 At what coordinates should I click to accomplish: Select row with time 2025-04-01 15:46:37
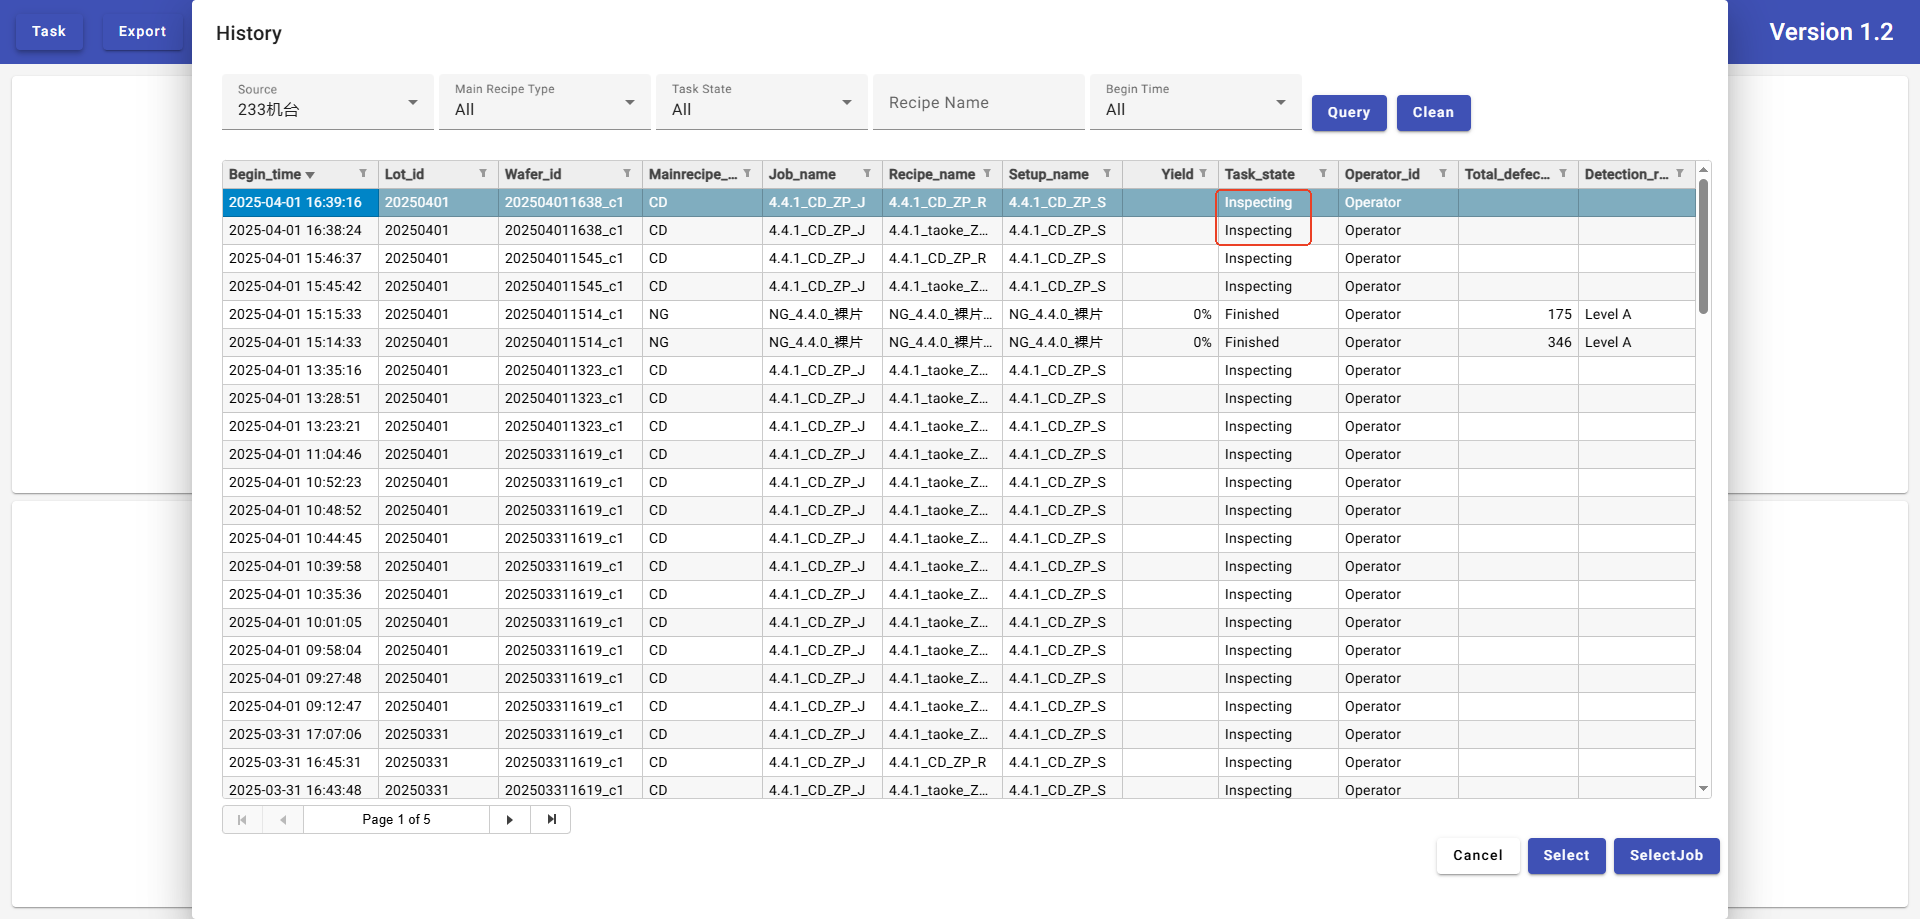[x=959, y=258]
